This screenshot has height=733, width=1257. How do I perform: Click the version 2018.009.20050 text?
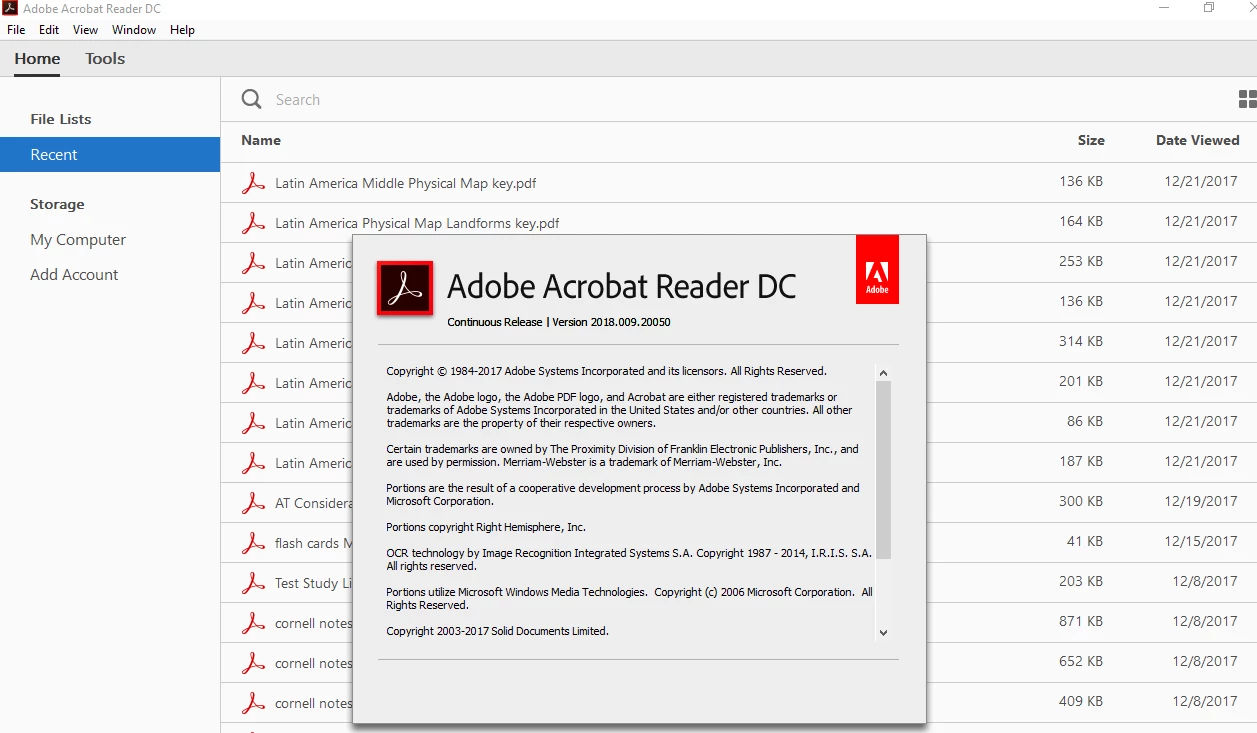(x=611, y=322)
